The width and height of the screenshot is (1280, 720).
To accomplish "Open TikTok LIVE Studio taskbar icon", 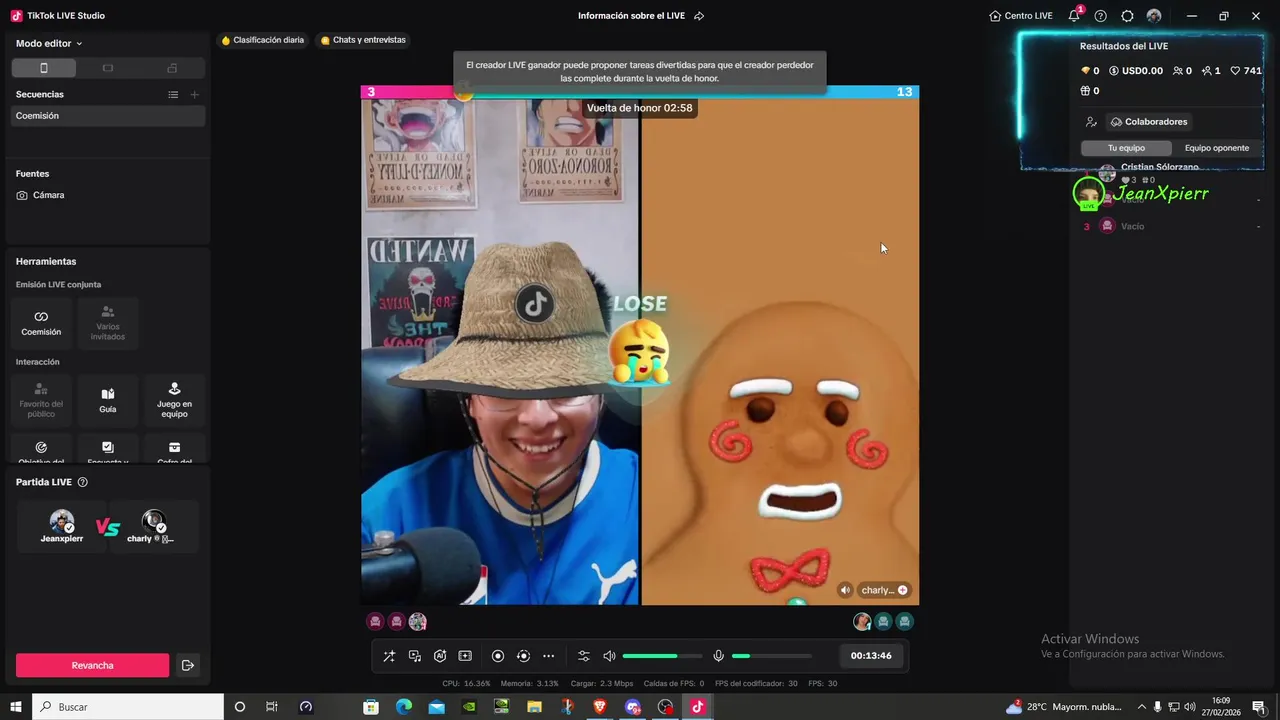I will [698, 707].
